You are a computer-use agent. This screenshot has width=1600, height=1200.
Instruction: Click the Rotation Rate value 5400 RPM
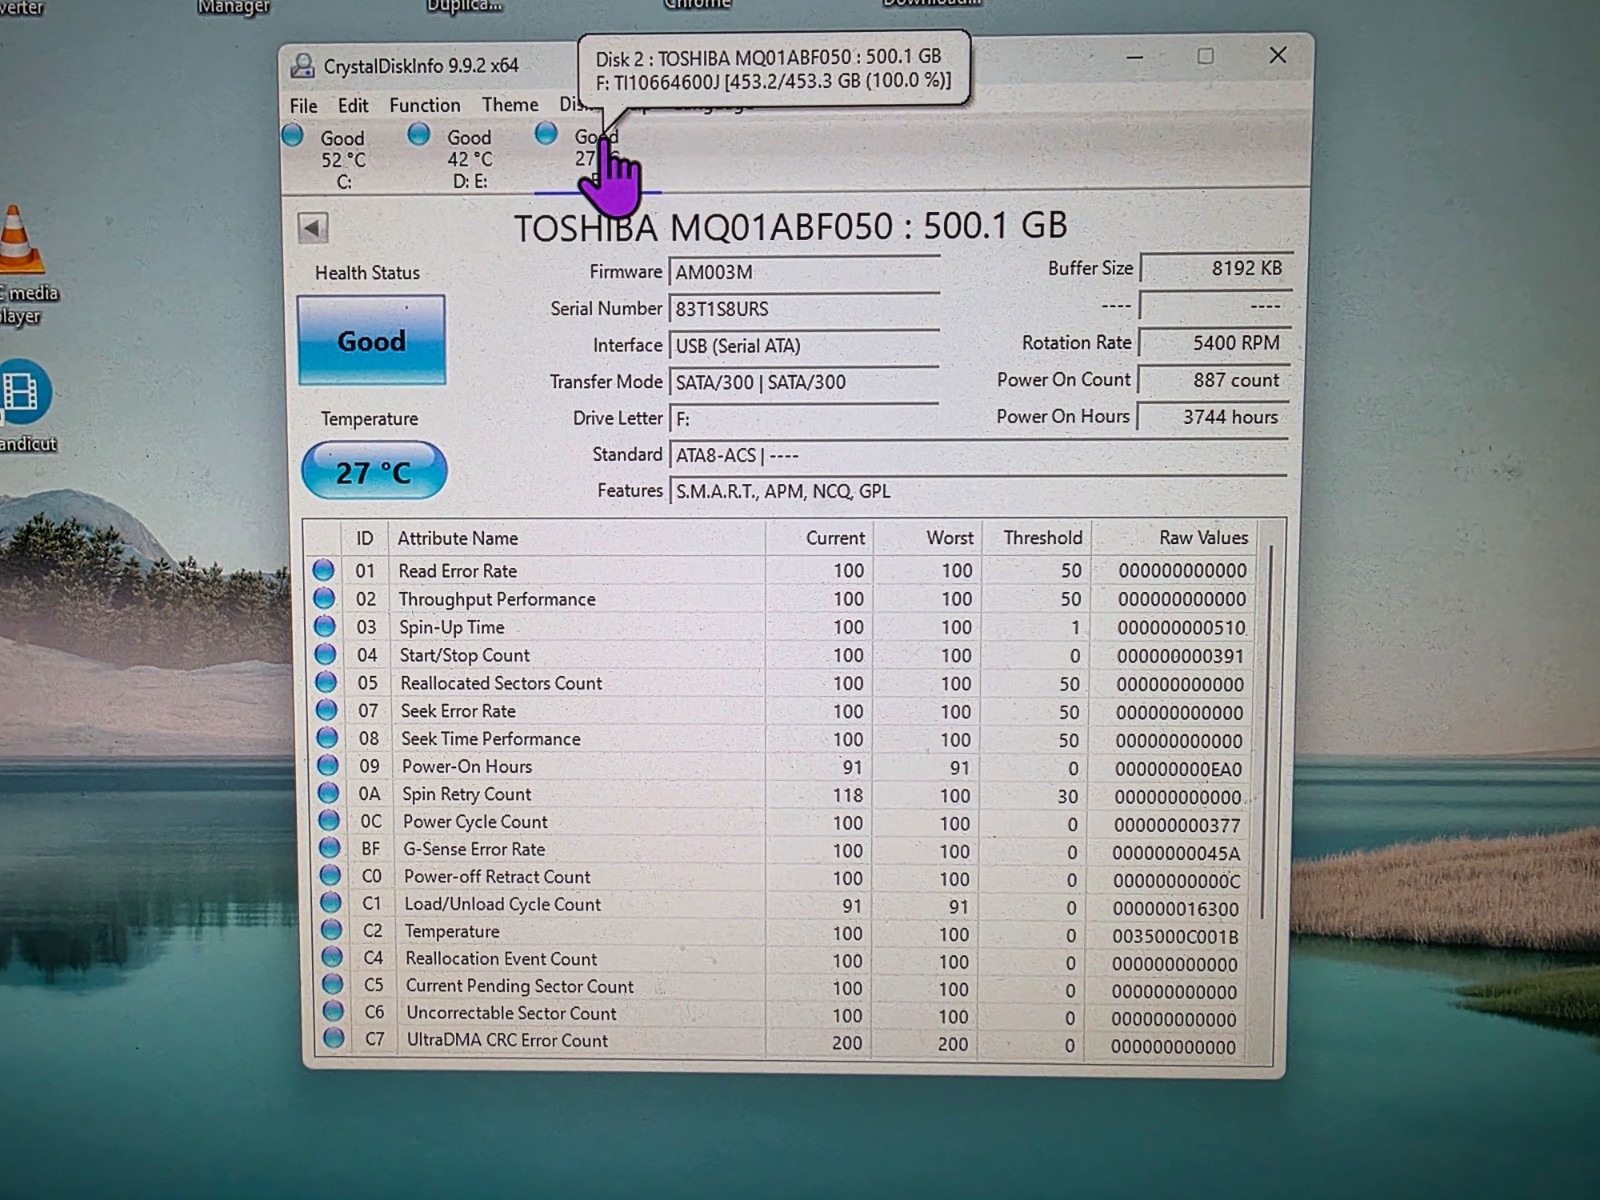tap(1214, 343)
